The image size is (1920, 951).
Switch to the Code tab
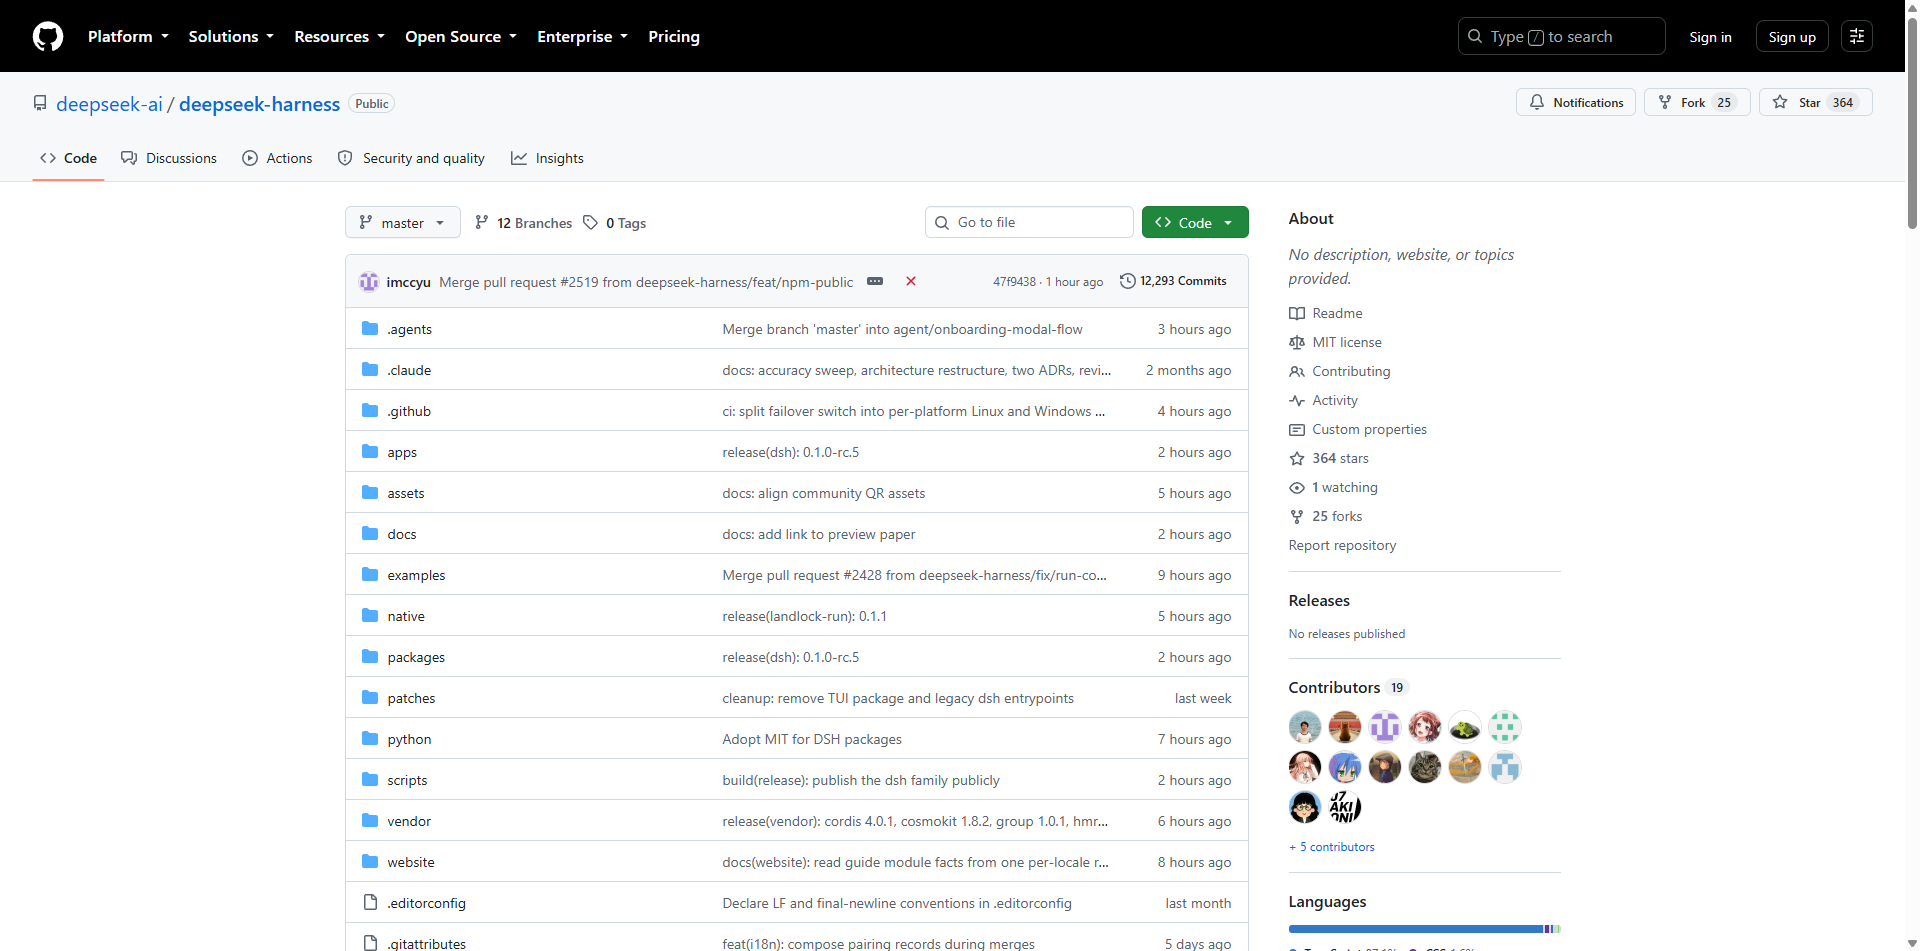click(x=68, y=158)
